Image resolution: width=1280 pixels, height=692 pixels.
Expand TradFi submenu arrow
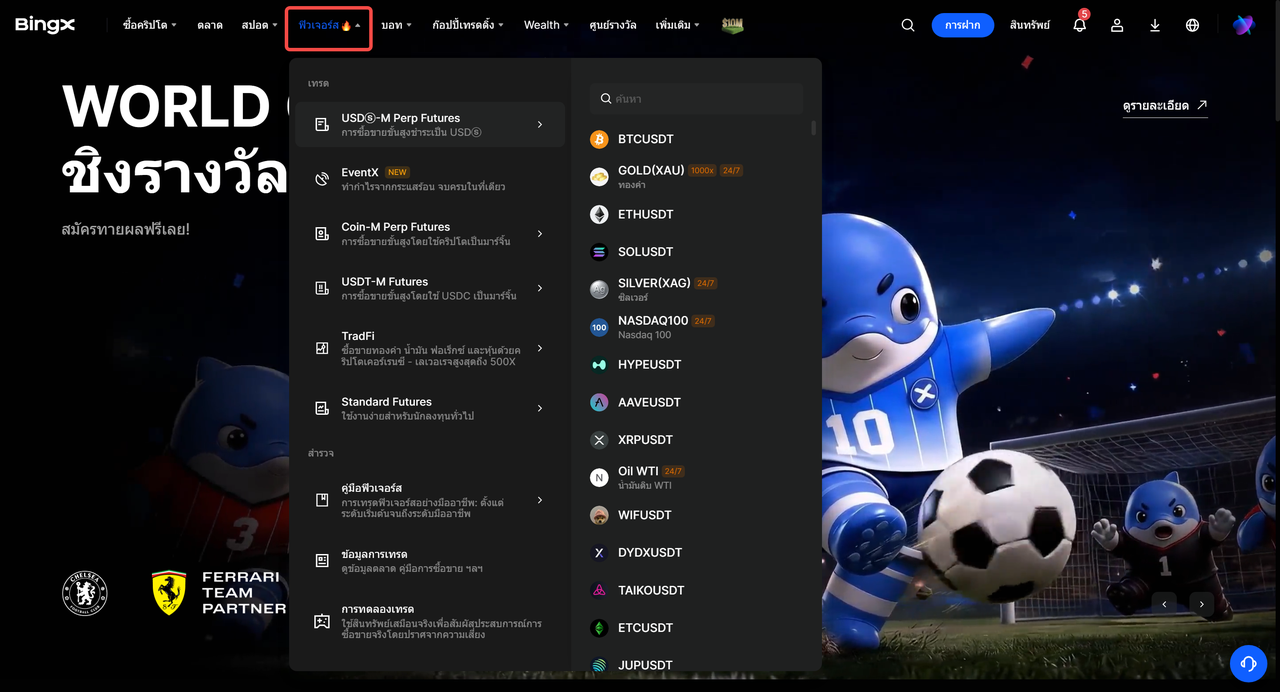tap(540, 348)
